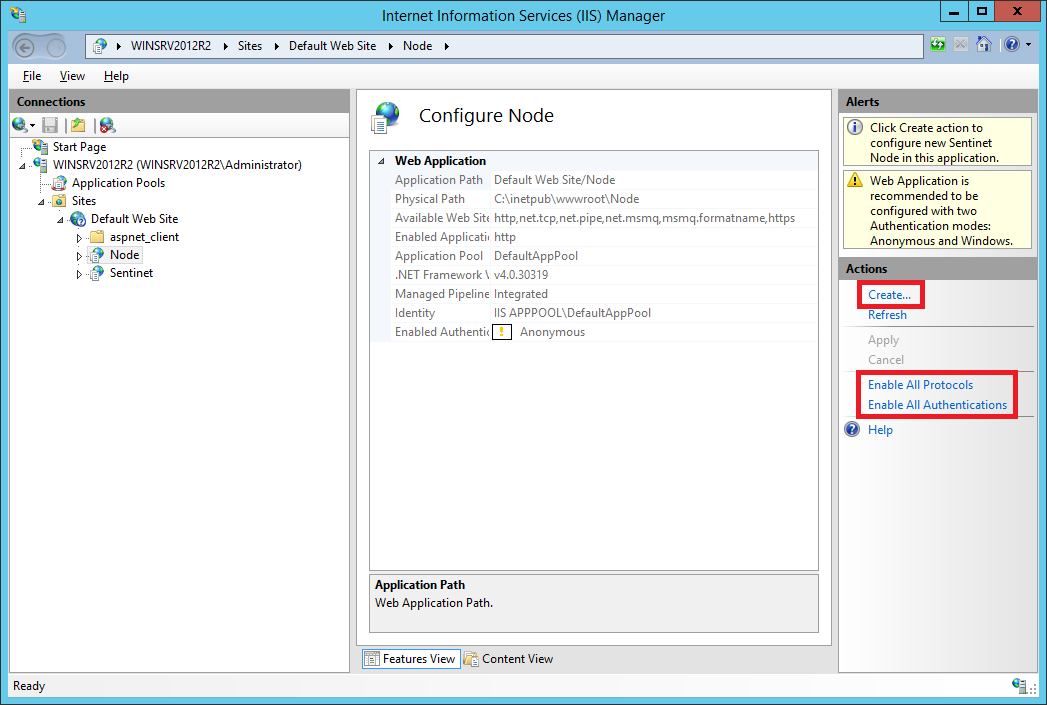This screenshot has height=705, width=1047.
Task: Click the Application Pools icon
Action: click(59, 183)
